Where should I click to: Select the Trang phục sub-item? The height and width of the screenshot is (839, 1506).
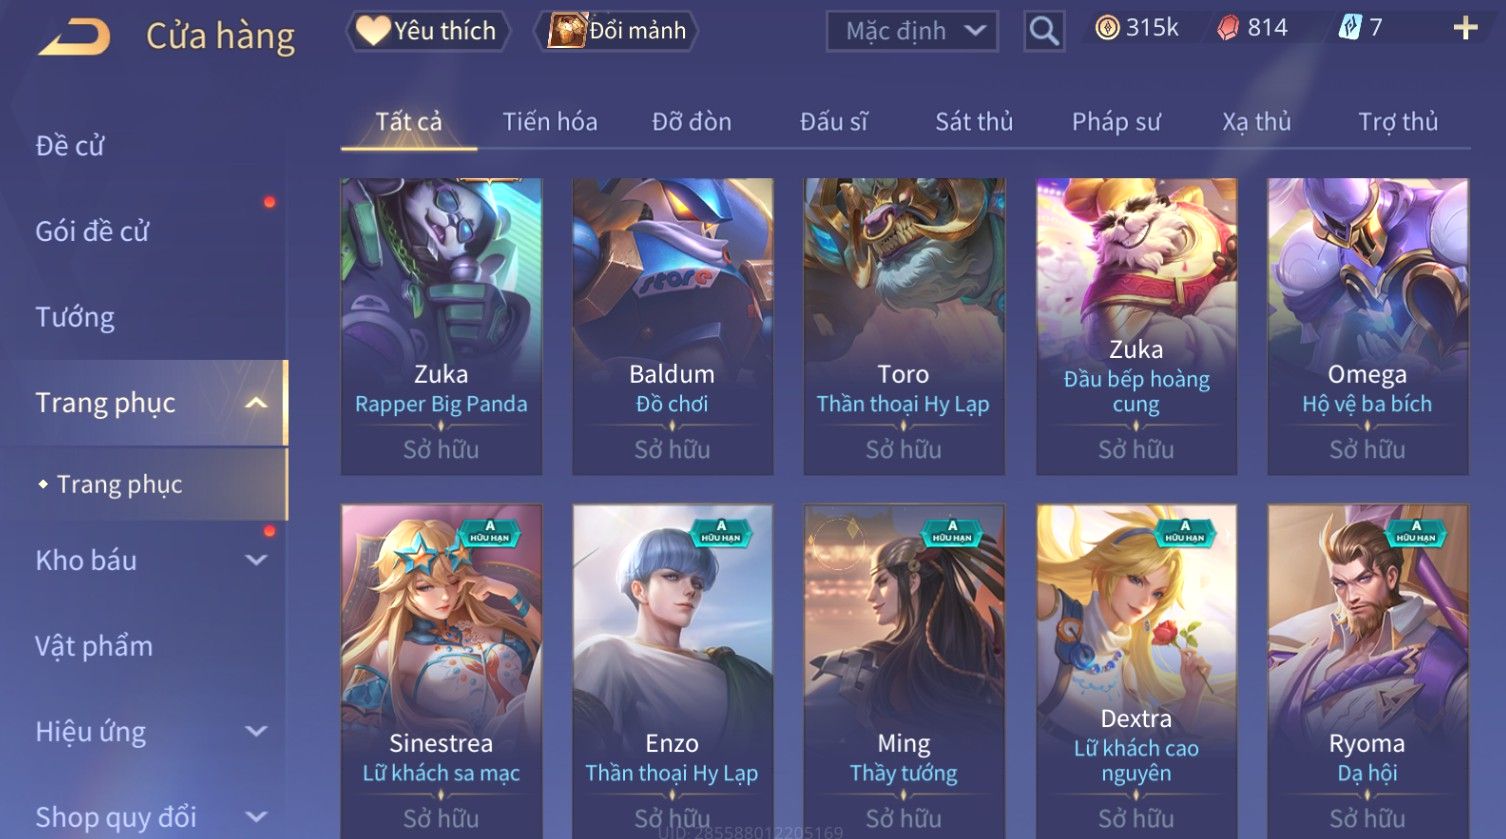coord(119,484)
